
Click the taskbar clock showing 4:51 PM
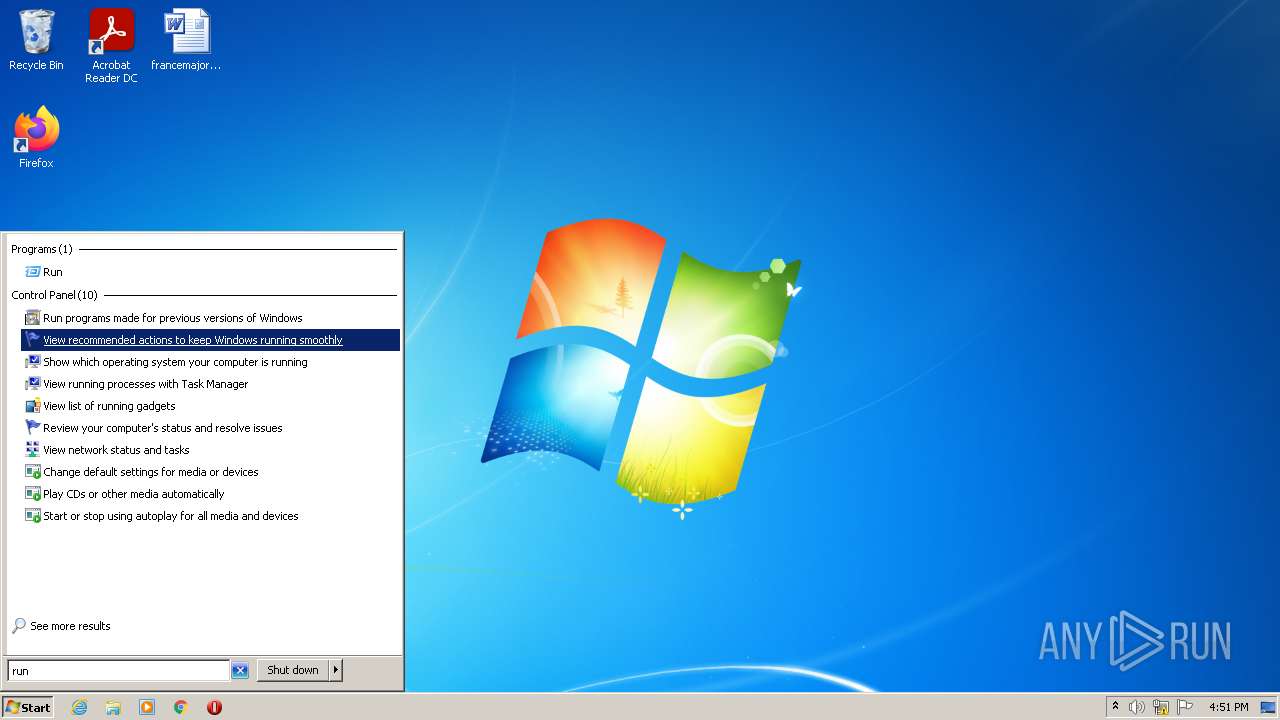click(x=1228, y=707)
